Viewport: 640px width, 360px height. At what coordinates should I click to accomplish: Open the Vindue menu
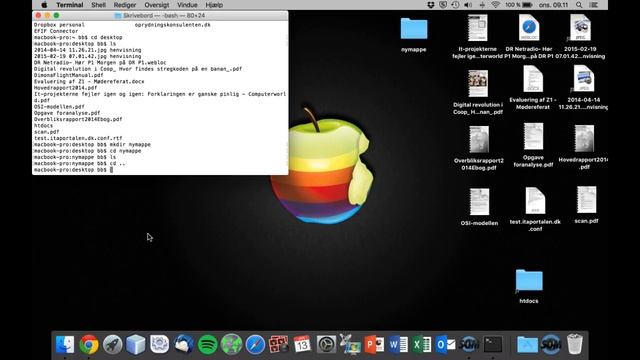coord(187,5)
